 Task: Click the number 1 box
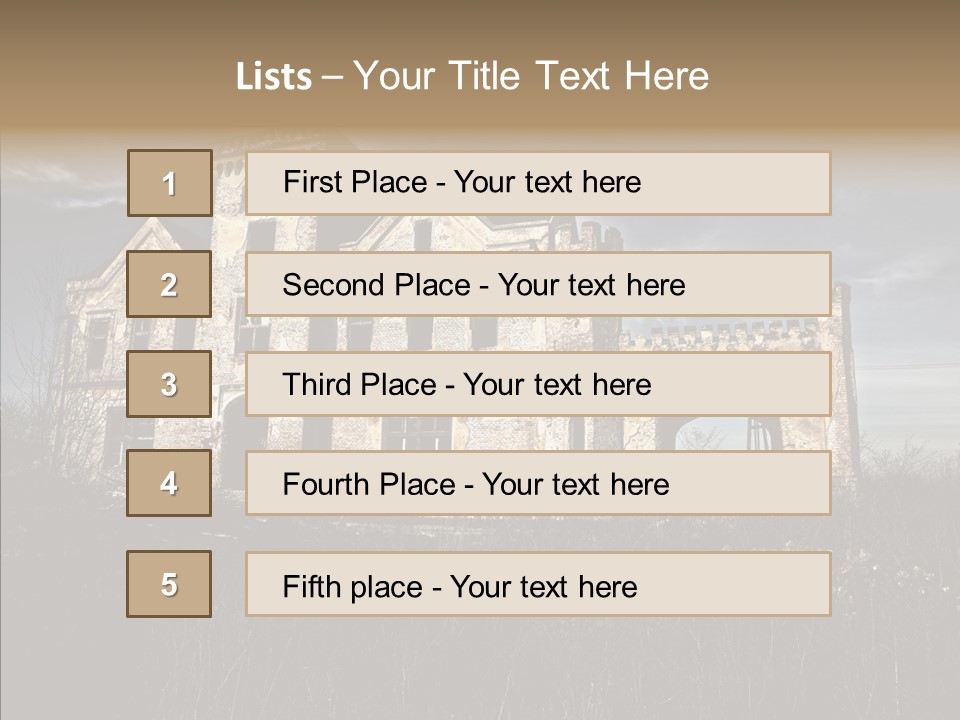(x=170, y=183)
